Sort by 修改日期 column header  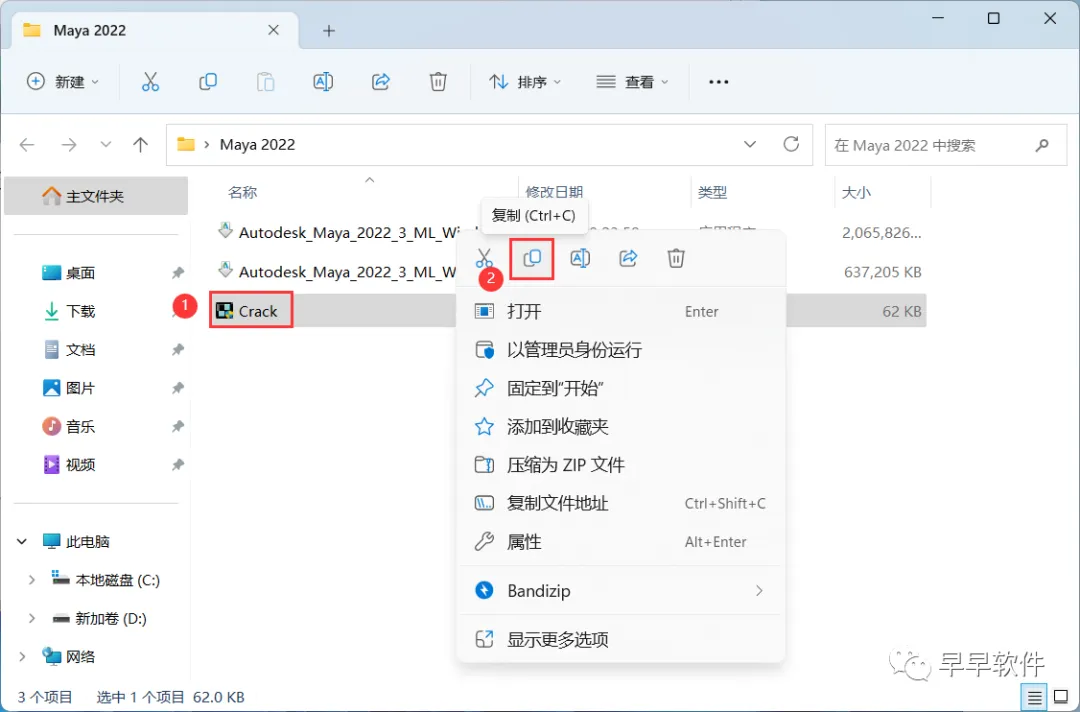click(554, 192)
